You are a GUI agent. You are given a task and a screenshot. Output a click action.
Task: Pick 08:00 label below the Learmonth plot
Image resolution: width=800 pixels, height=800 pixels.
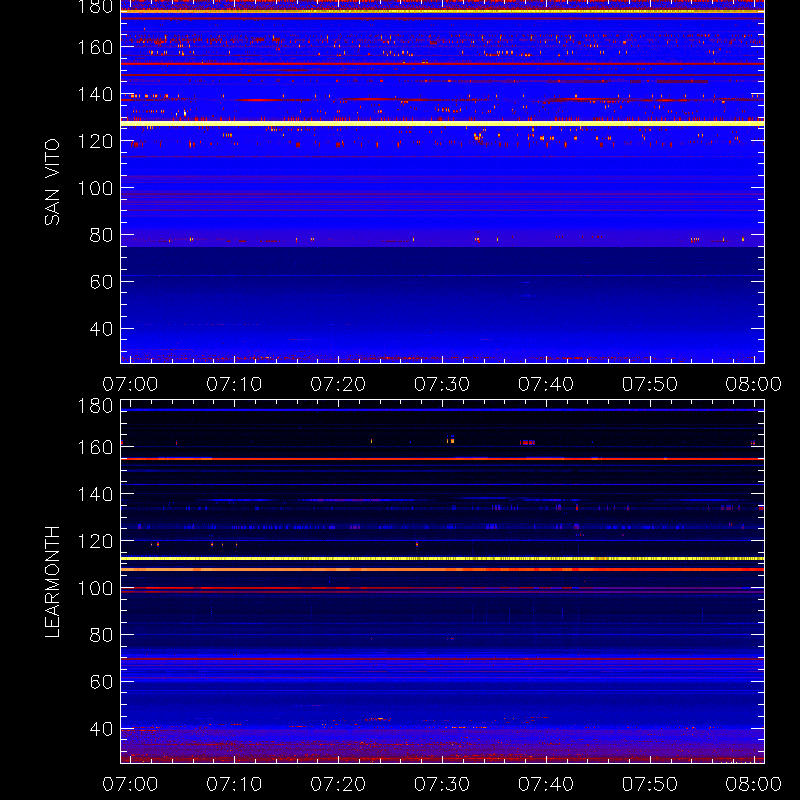click(x=754, y=784)
